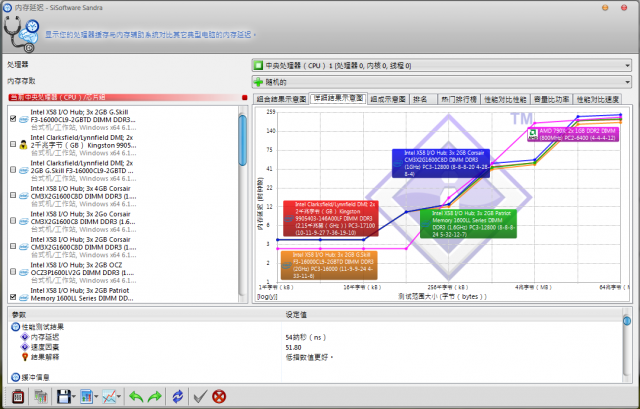
Task: Click the user icon of Kingston 9905 entry
Action: click(24, 144)
